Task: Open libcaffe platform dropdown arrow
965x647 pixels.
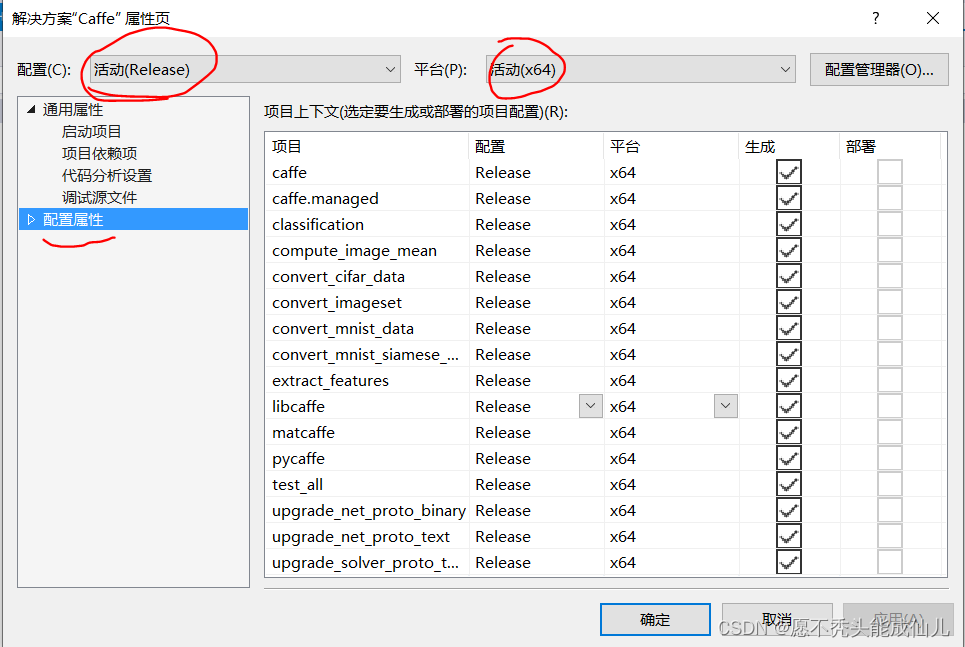Action: [x=726, y=406]
